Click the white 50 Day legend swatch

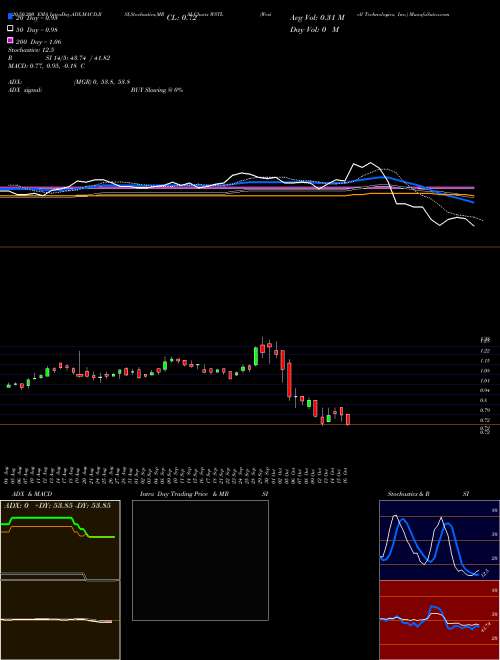coord(11,29)
